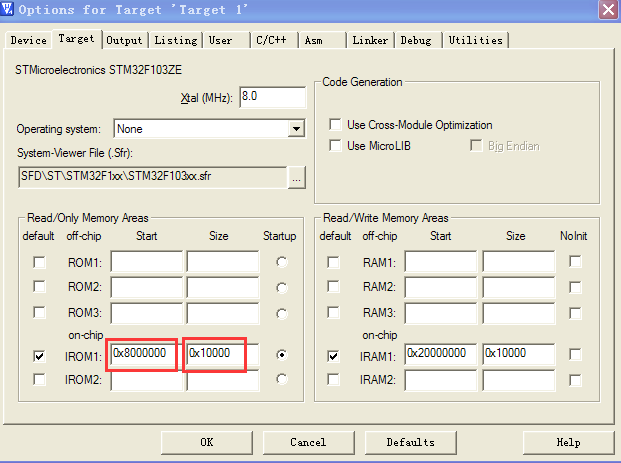Expand the Operating system dropdown

296,129
